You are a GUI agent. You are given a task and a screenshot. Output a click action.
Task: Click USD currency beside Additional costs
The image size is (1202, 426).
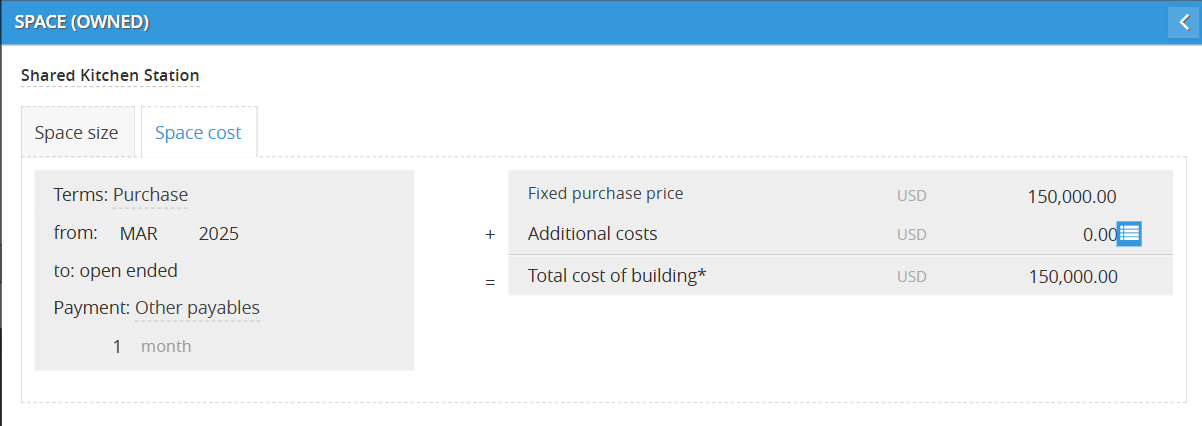pos(912,235)
